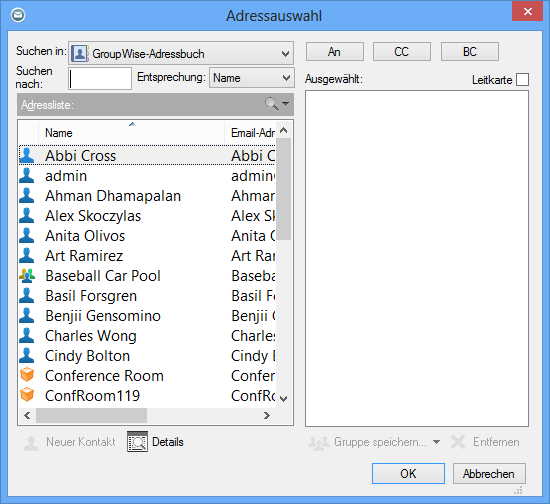The image size is (550, 504).
Task: Choose the Art Ramirez contact
Action: point(147,255)
